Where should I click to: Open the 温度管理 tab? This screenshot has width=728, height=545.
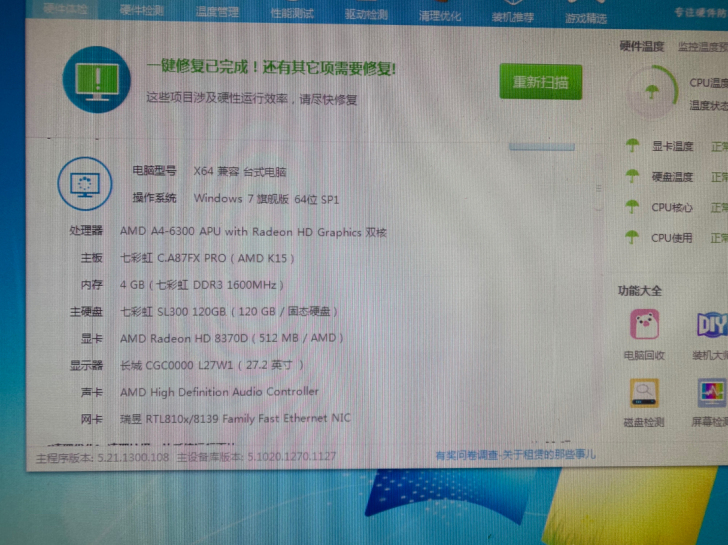point(217,12)
